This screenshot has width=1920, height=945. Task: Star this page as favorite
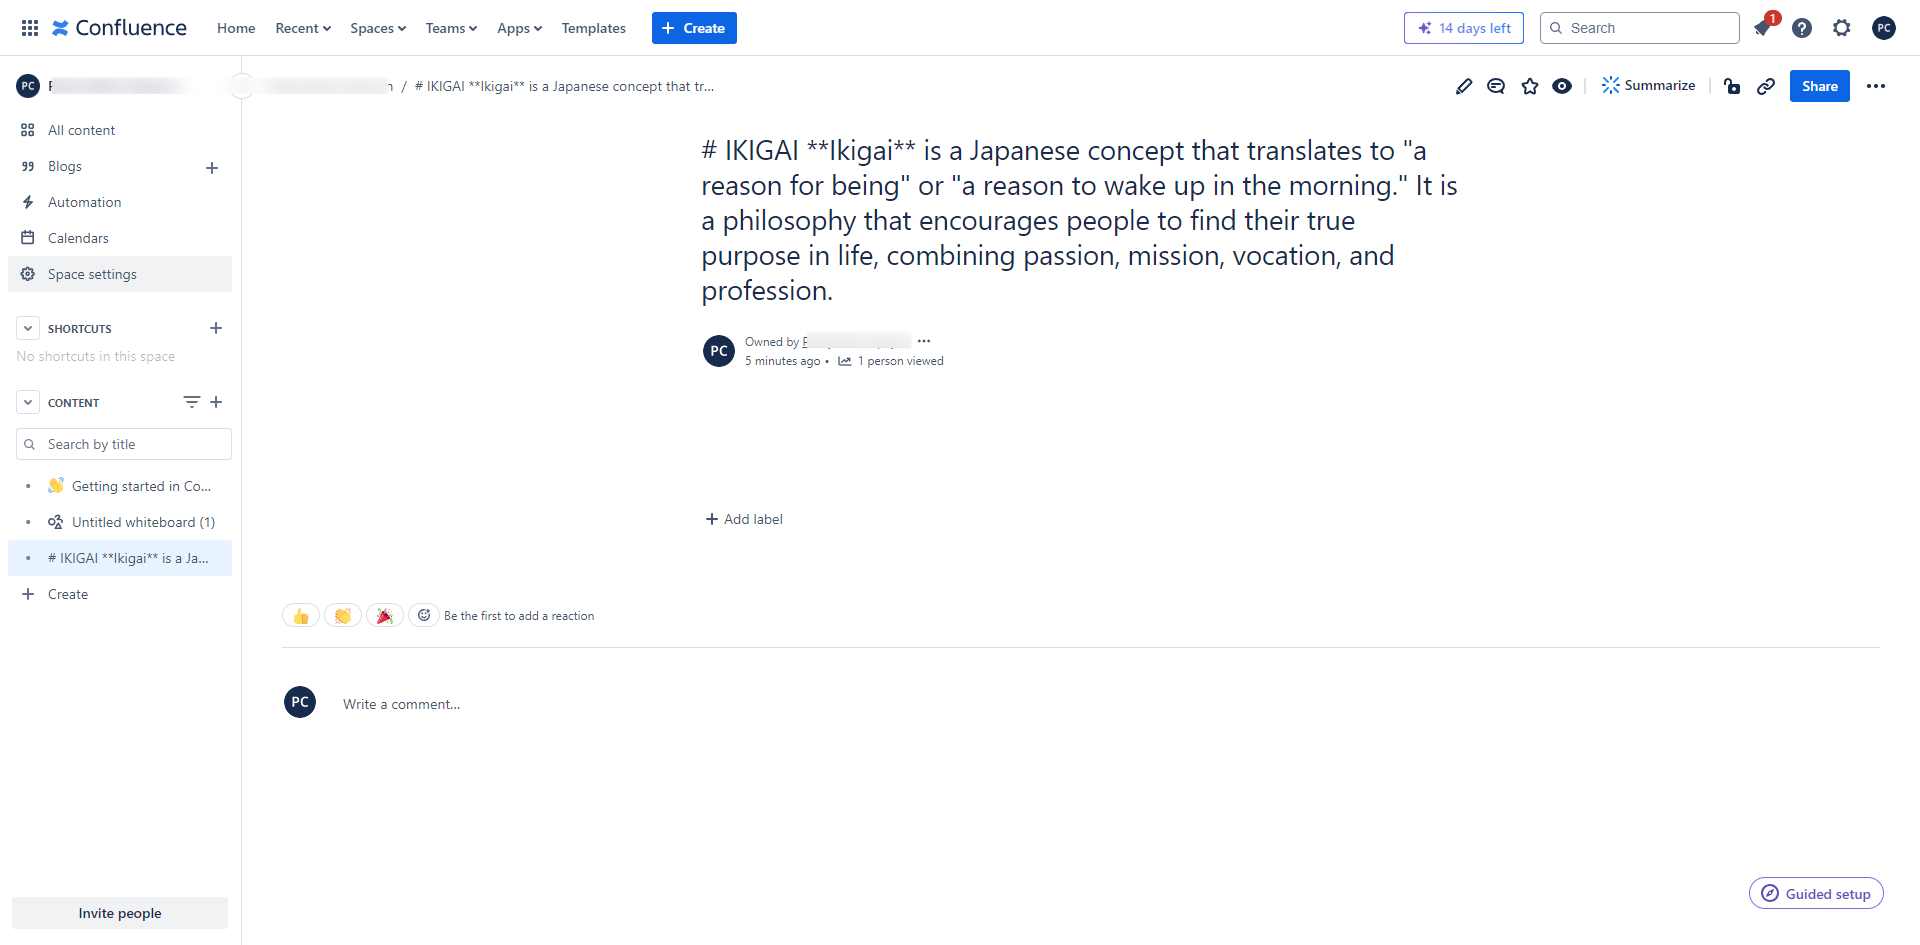(1530, 86)
